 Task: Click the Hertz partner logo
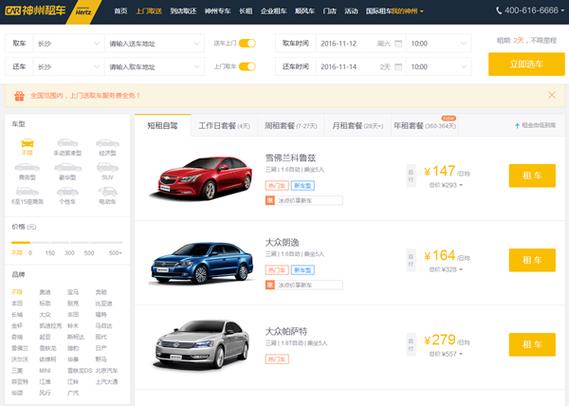[83, 11]
